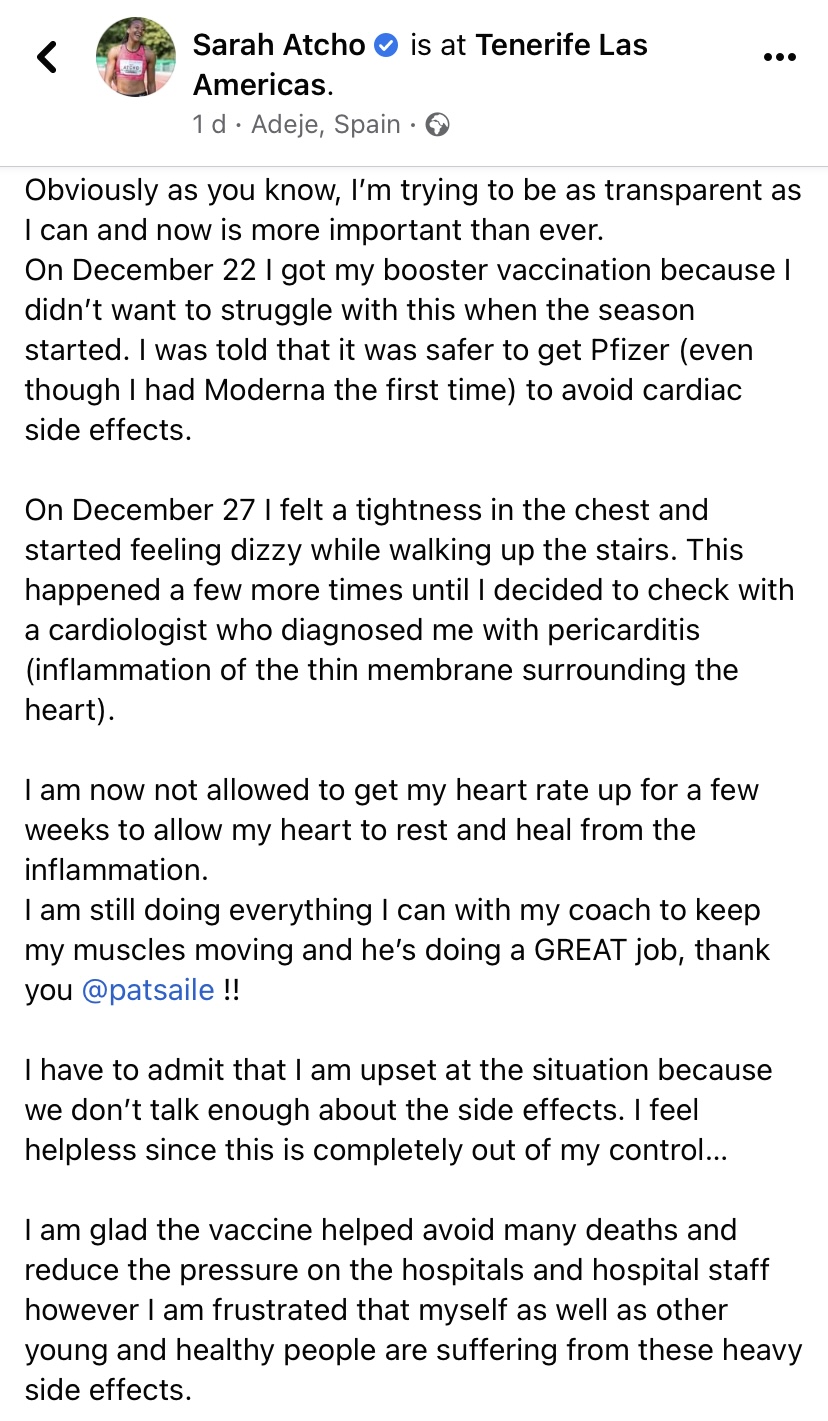
Task: Tap the "Adeje, Spain" location text
Action: tap(326, 125)
